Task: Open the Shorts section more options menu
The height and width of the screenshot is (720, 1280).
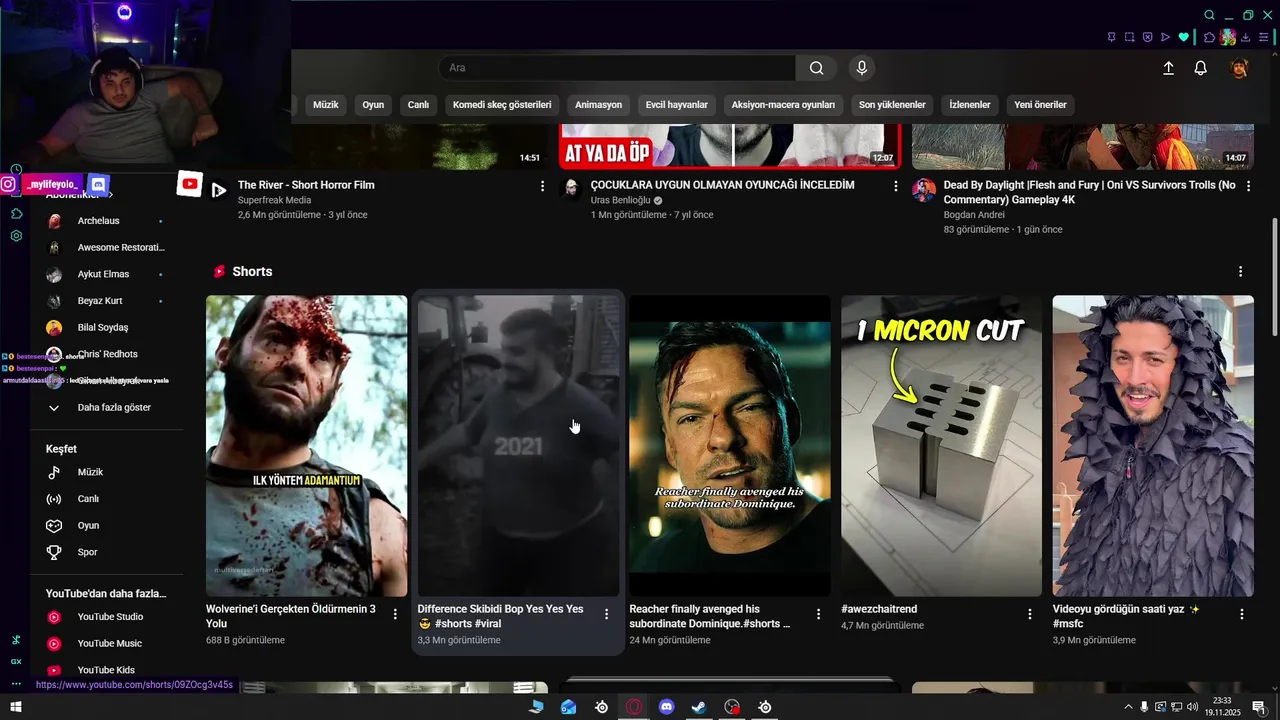Action: point(1241,272)
